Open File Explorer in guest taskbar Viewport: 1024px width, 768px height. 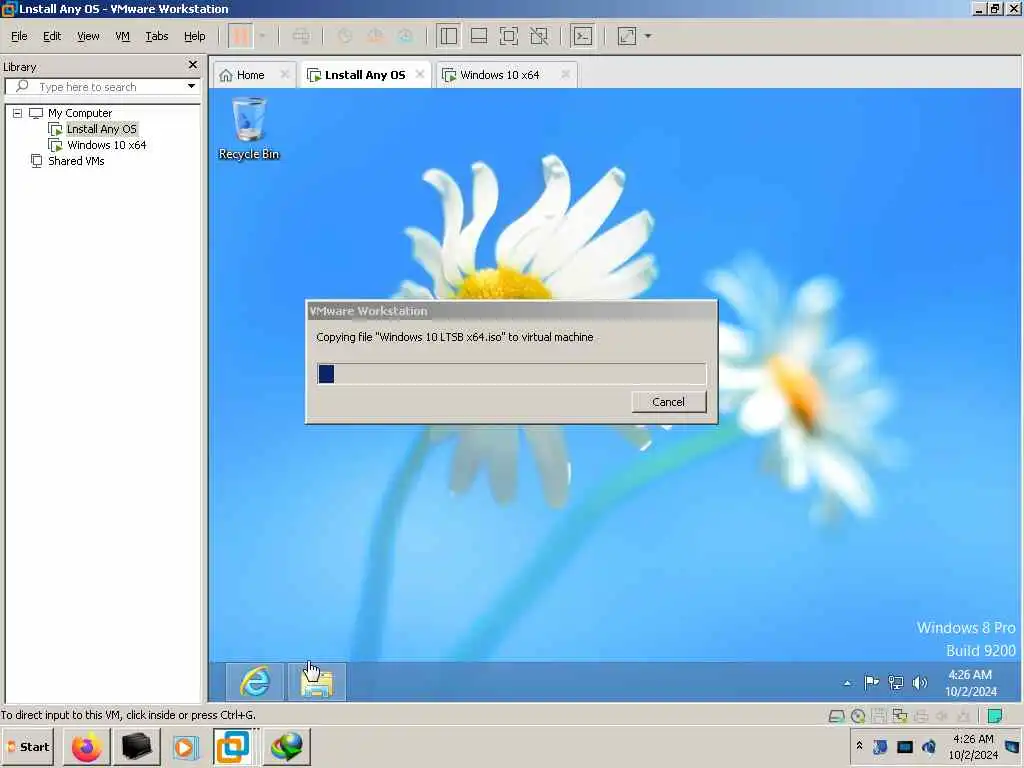pos(317,682)
